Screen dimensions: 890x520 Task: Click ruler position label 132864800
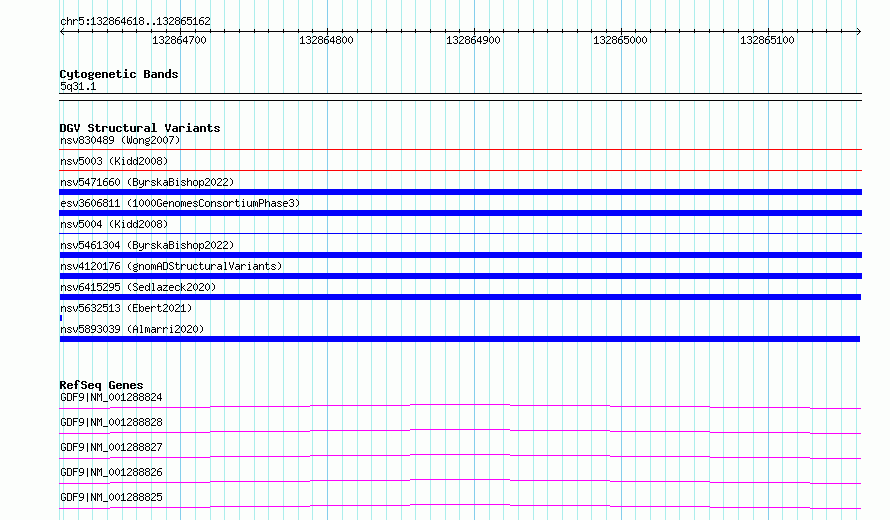326,40
